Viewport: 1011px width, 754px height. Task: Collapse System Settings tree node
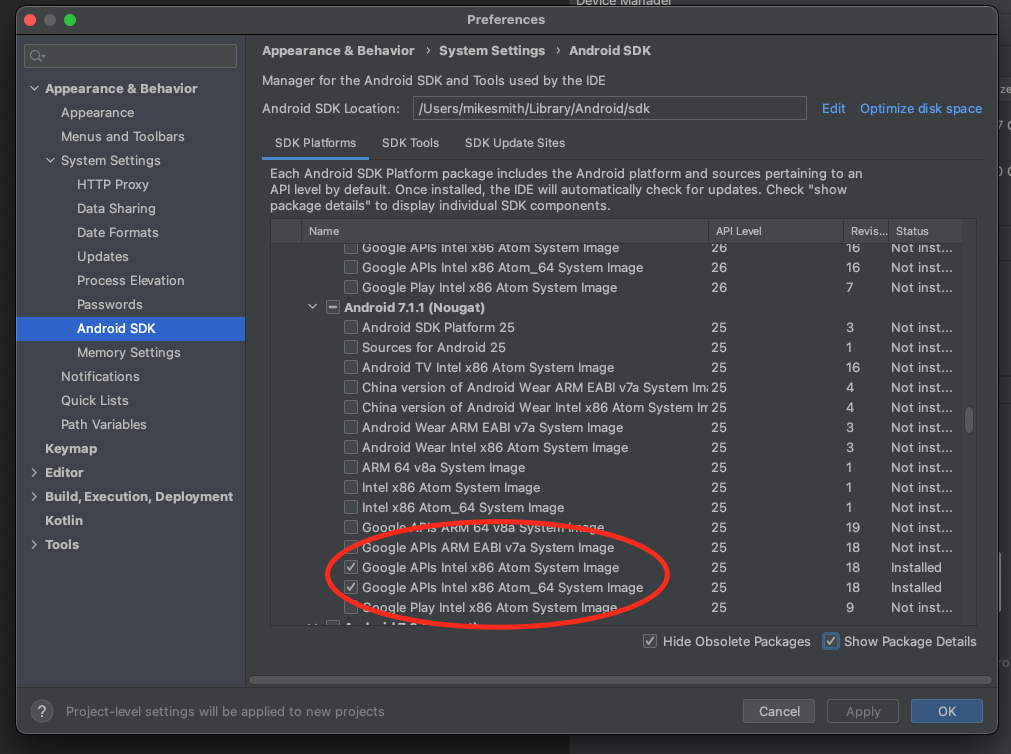pyautogui.click(x=50, y=161)
